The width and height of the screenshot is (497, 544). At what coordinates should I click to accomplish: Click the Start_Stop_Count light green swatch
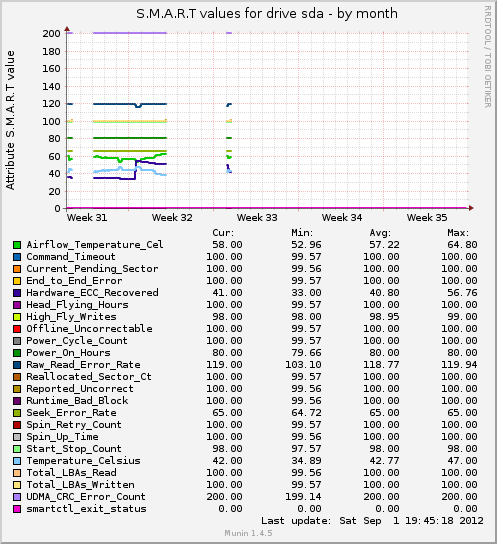pyautogui.click(x=17, y=449)
